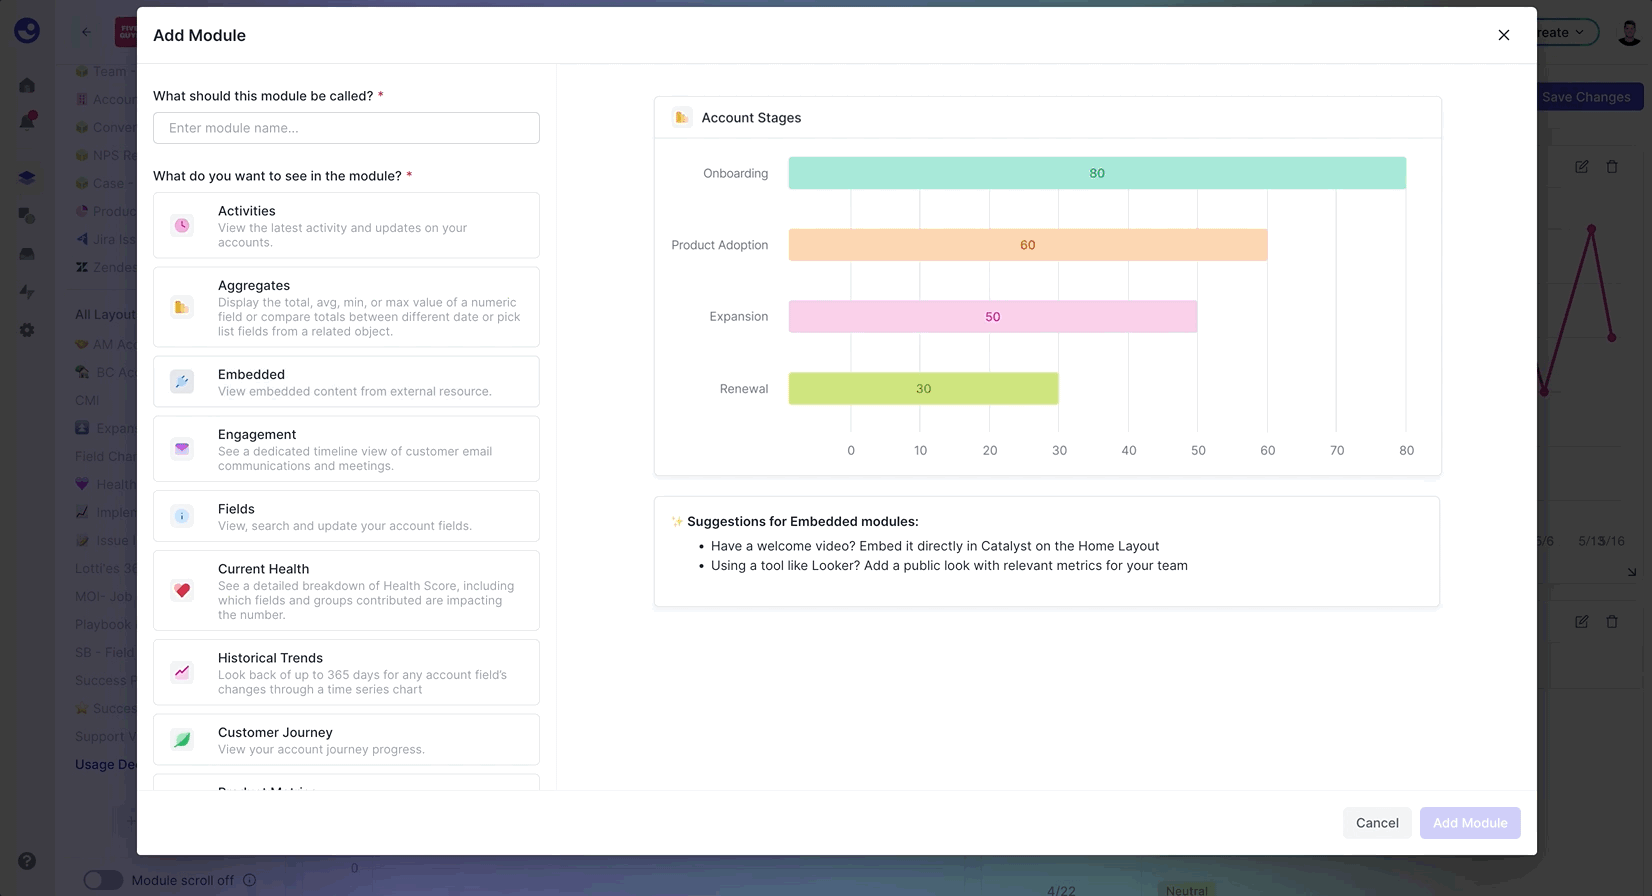
Task: Click the 'Onboarding' axis label
Action: [735, 174]
